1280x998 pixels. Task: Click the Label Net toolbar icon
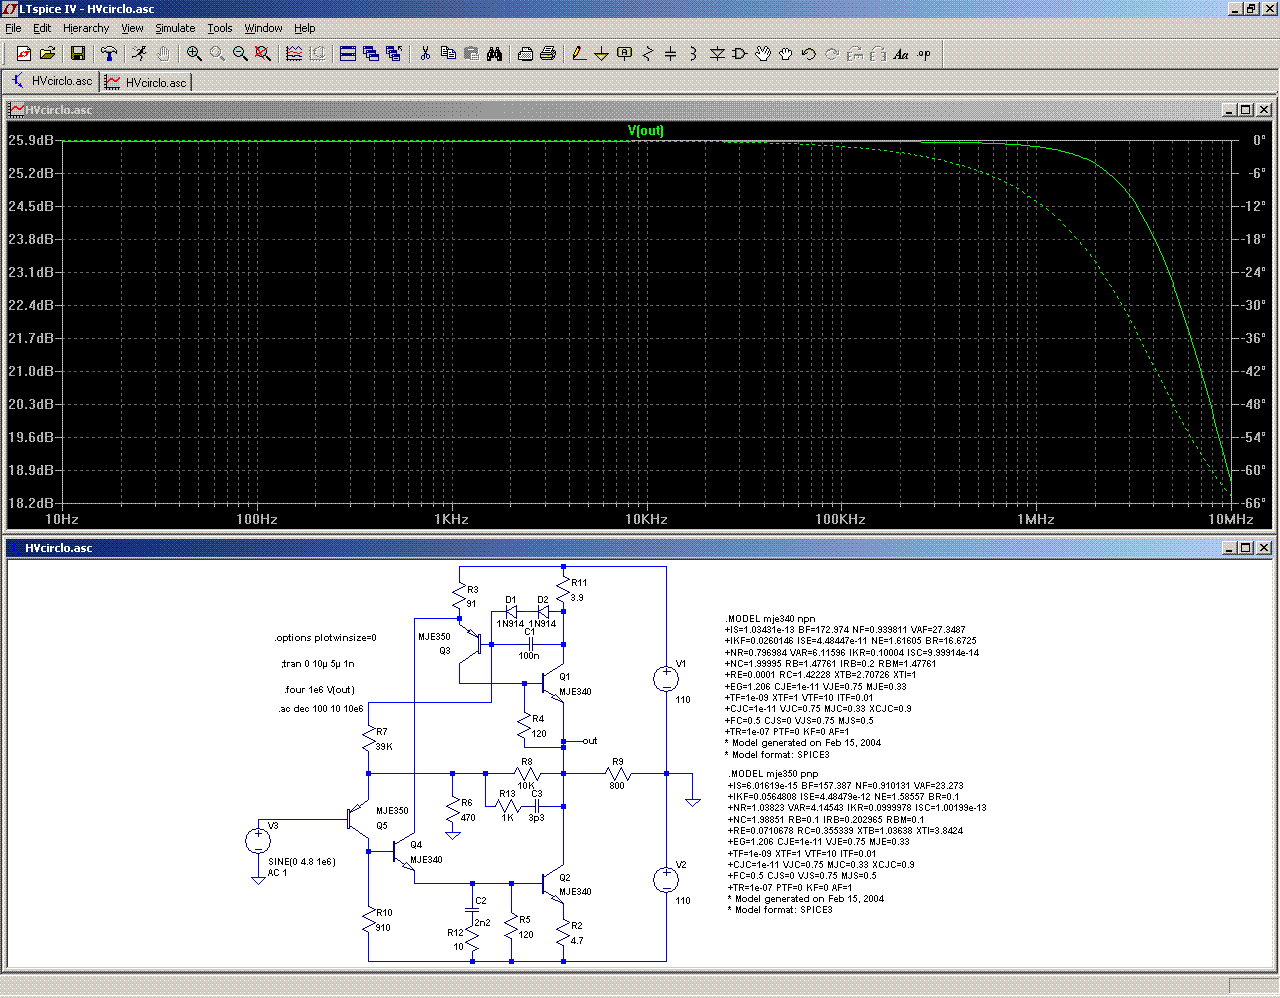pyautogui.click(x=625, y=54)
